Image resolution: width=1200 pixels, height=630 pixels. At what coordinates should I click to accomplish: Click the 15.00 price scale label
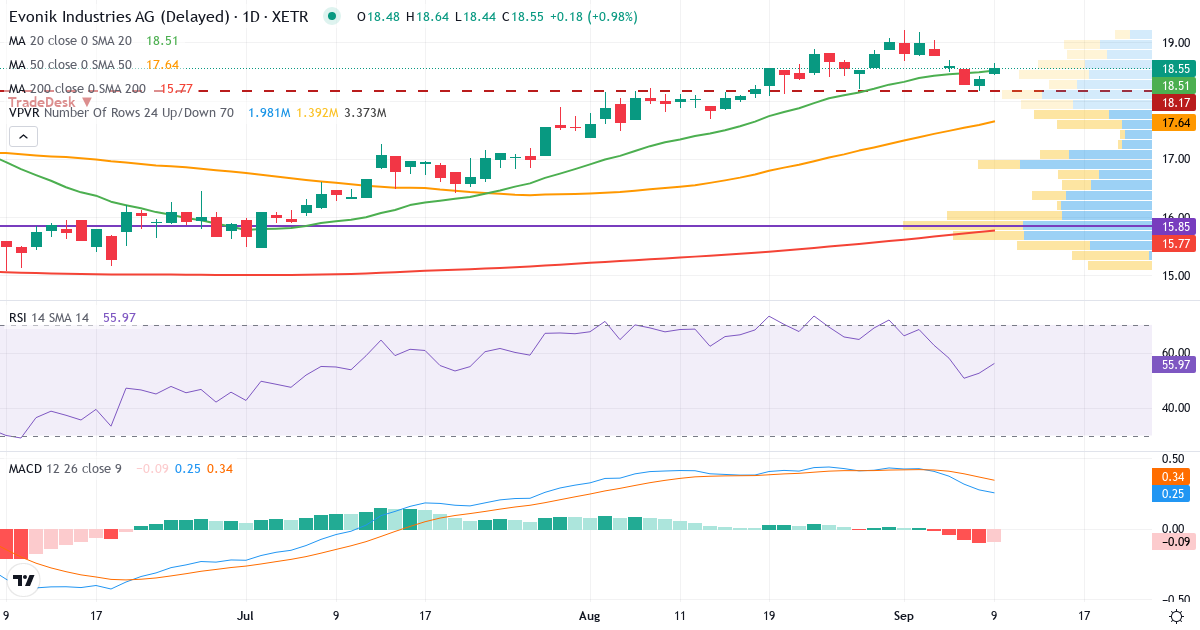pos(1175,276)
